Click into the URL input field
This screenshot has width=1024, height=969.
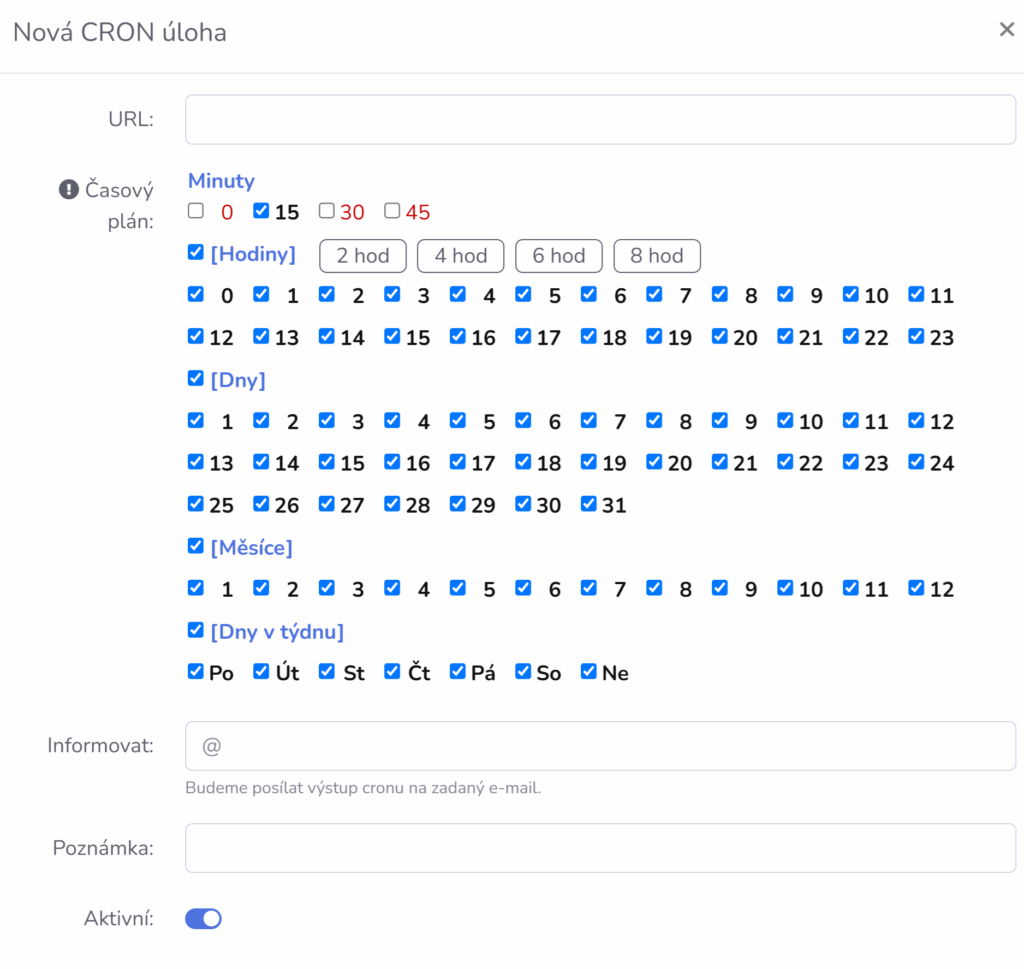coord(600,120)
